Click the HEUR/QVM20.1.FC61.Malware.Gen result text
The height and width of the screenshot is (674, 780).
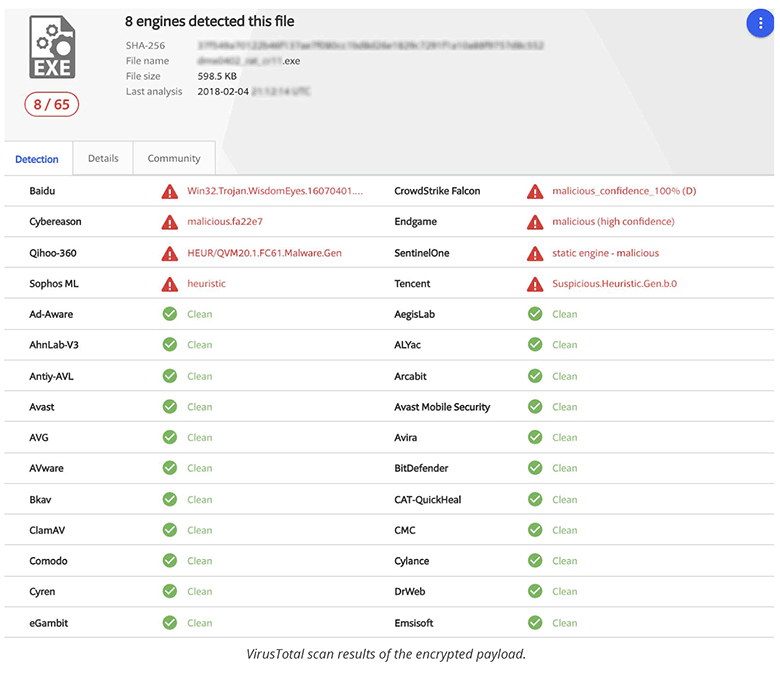[264, 253]
